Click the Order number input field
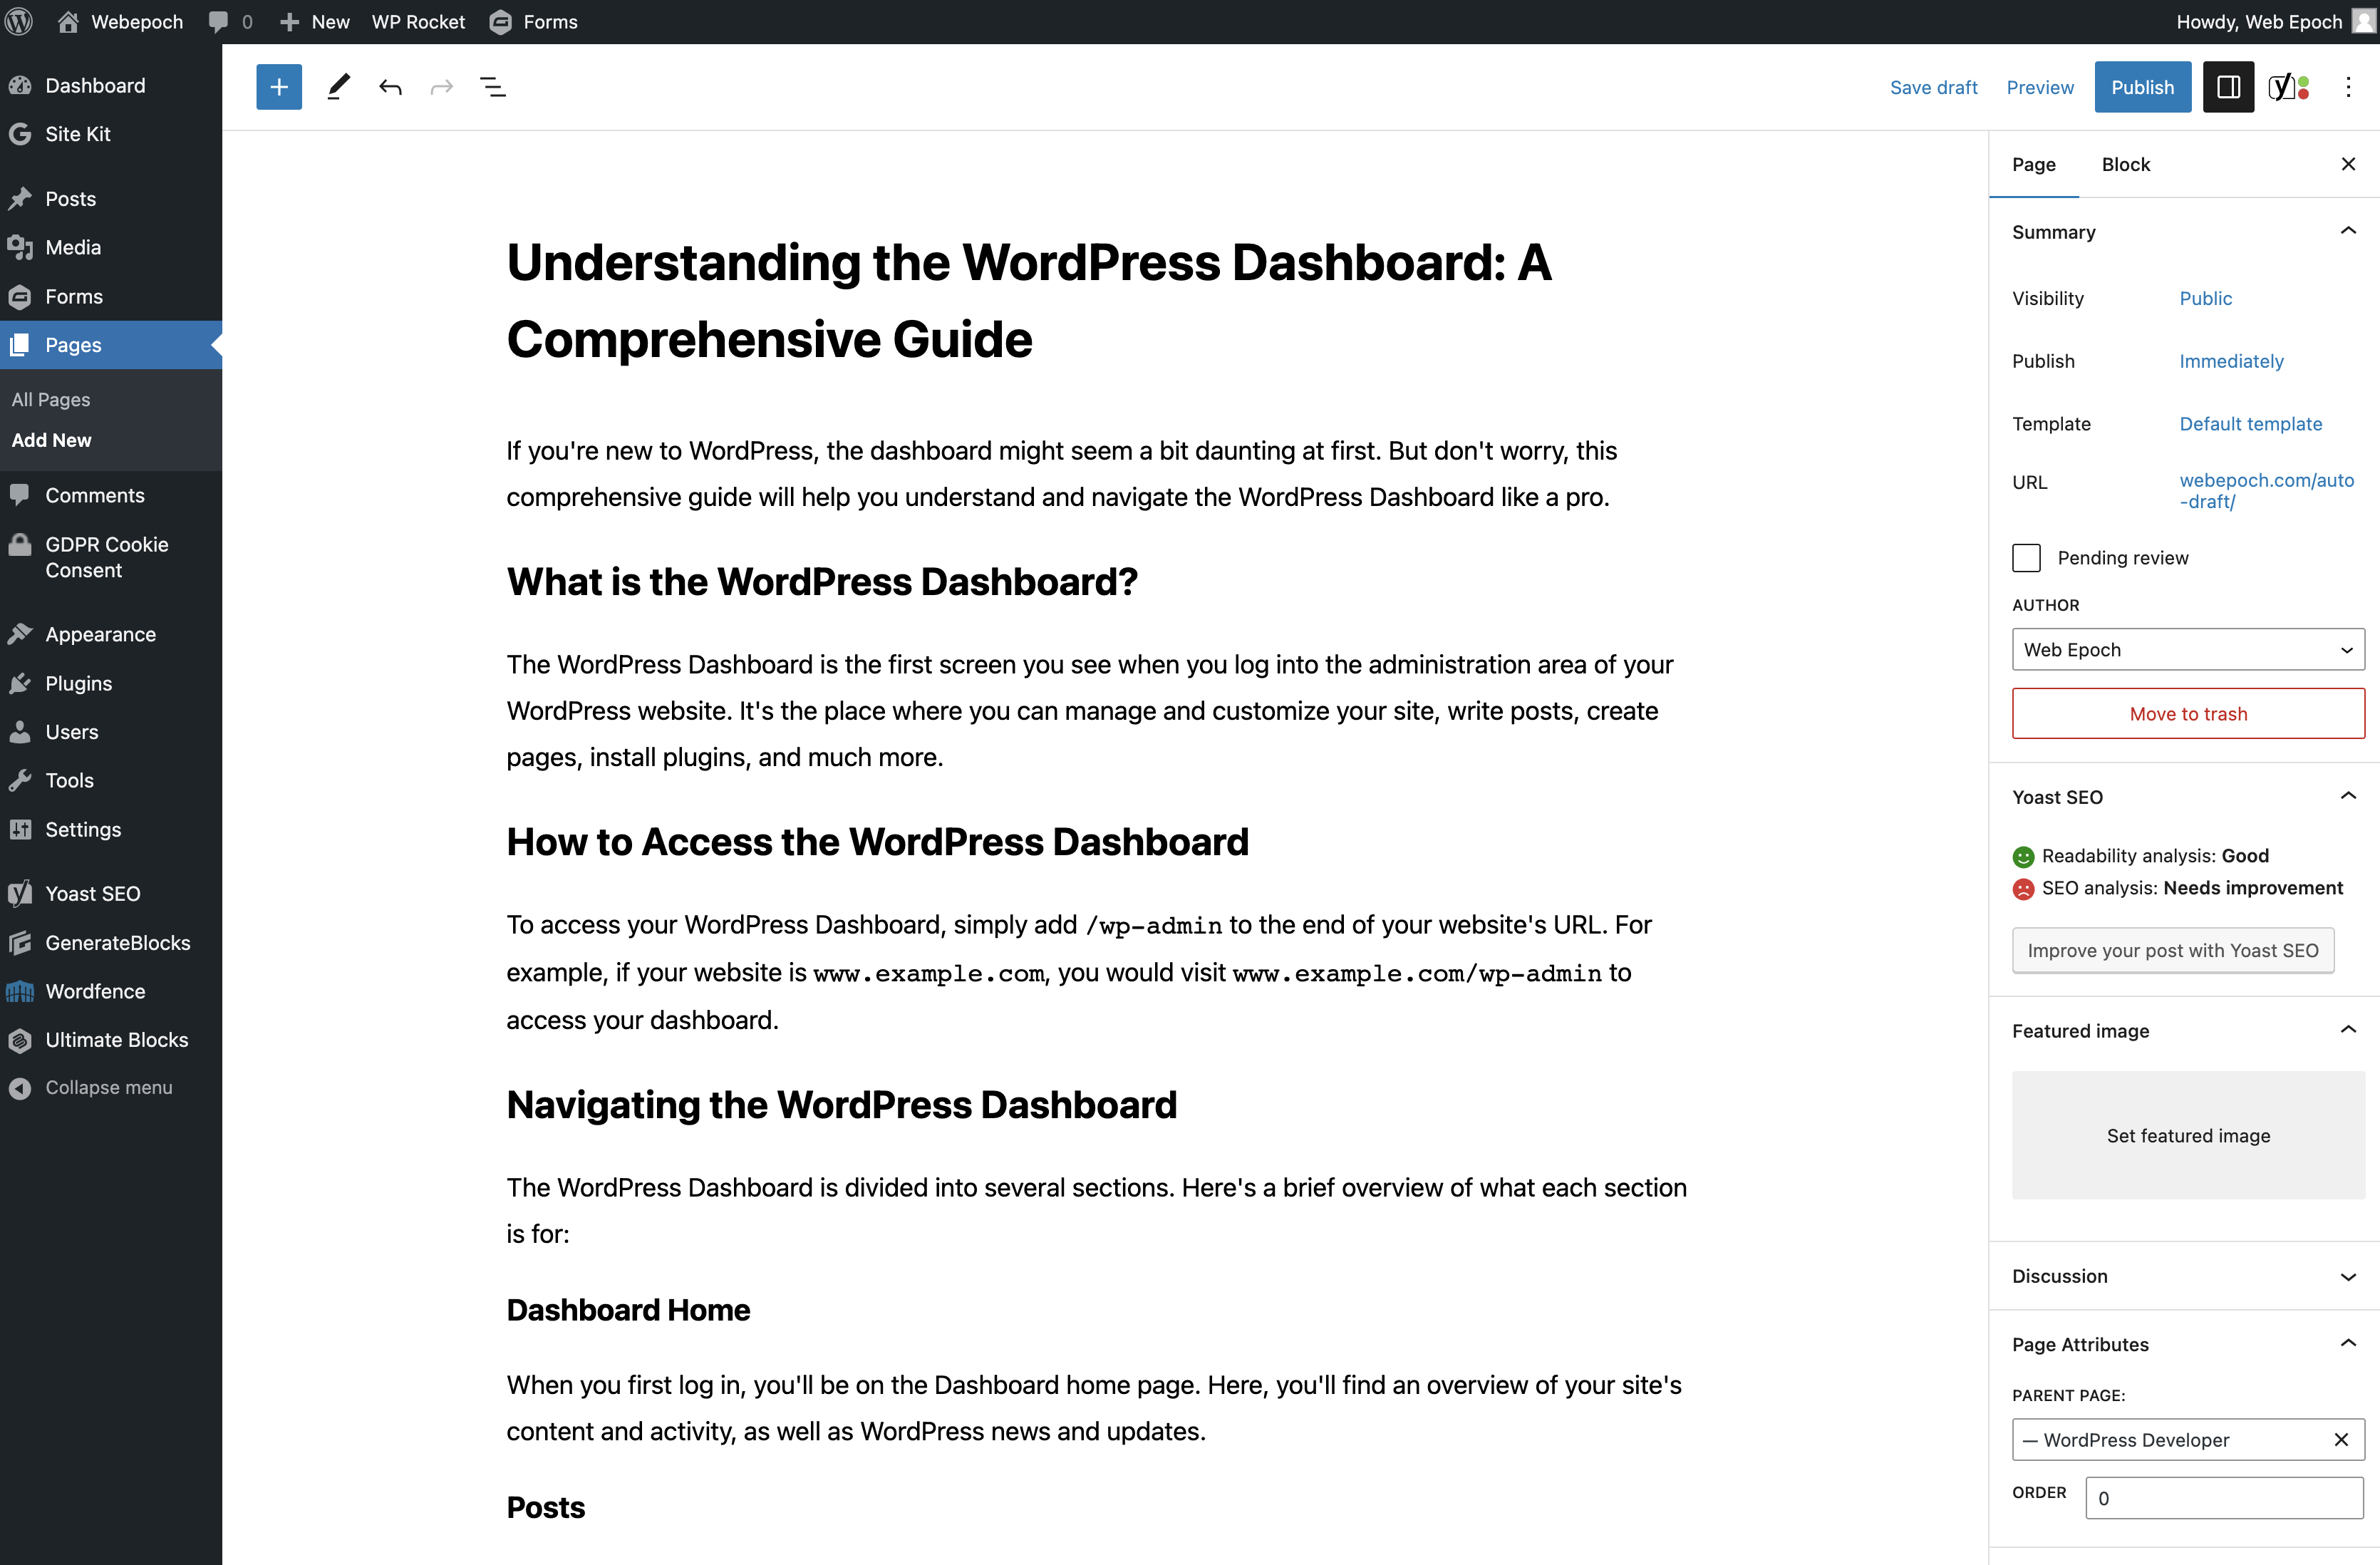Viewport: 2380px width, 1565px height. coord(2224,1497)
